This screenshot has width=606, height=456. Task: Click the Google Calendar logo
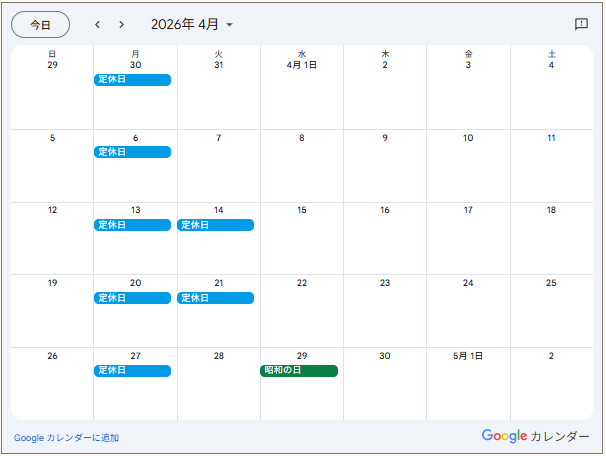(535, 436)
